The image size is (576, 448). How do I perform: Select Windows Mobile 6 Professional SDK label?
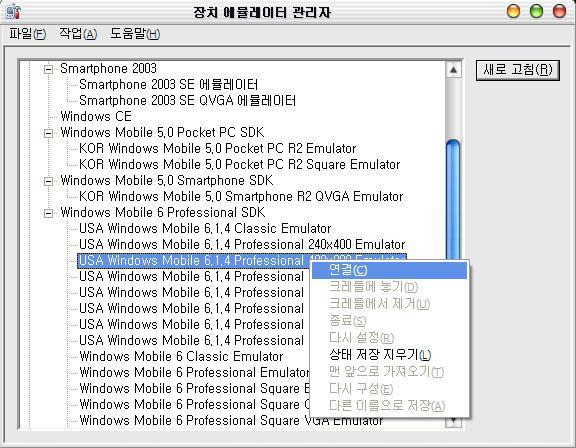[x=163, y=213]
